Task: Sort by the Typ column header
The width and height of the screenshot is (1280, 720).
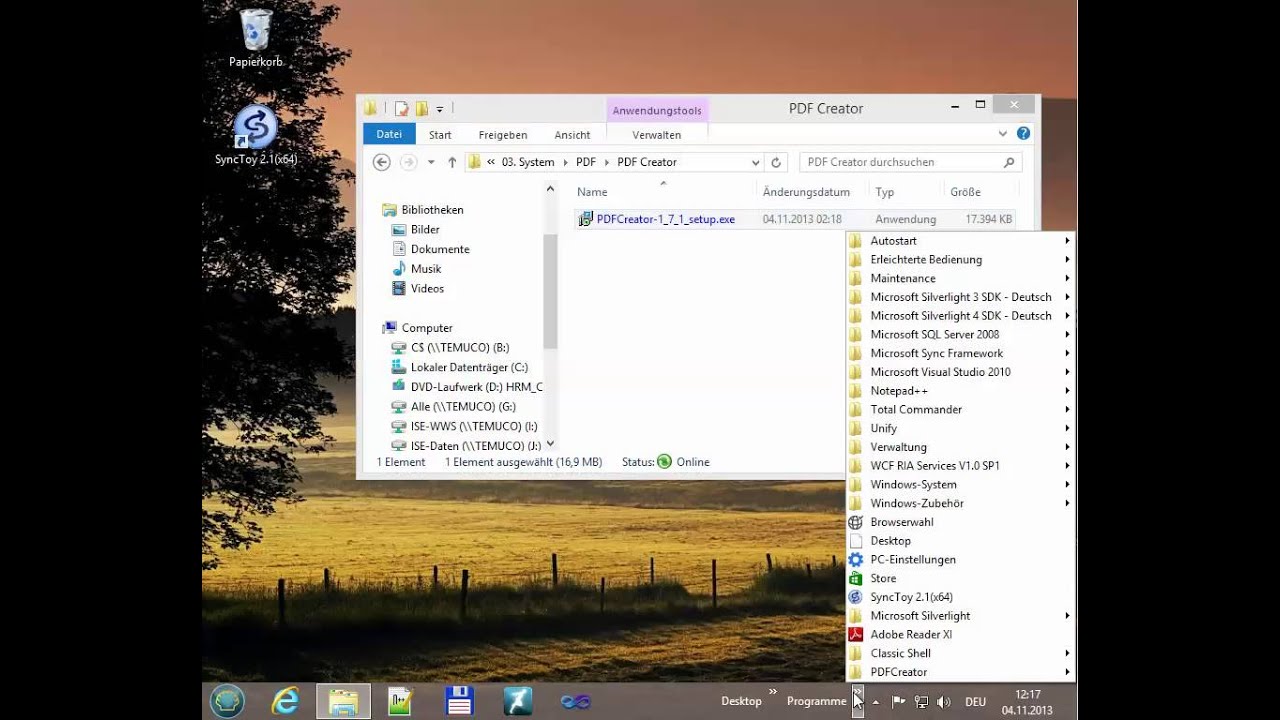Action: [x=884, y=192]
